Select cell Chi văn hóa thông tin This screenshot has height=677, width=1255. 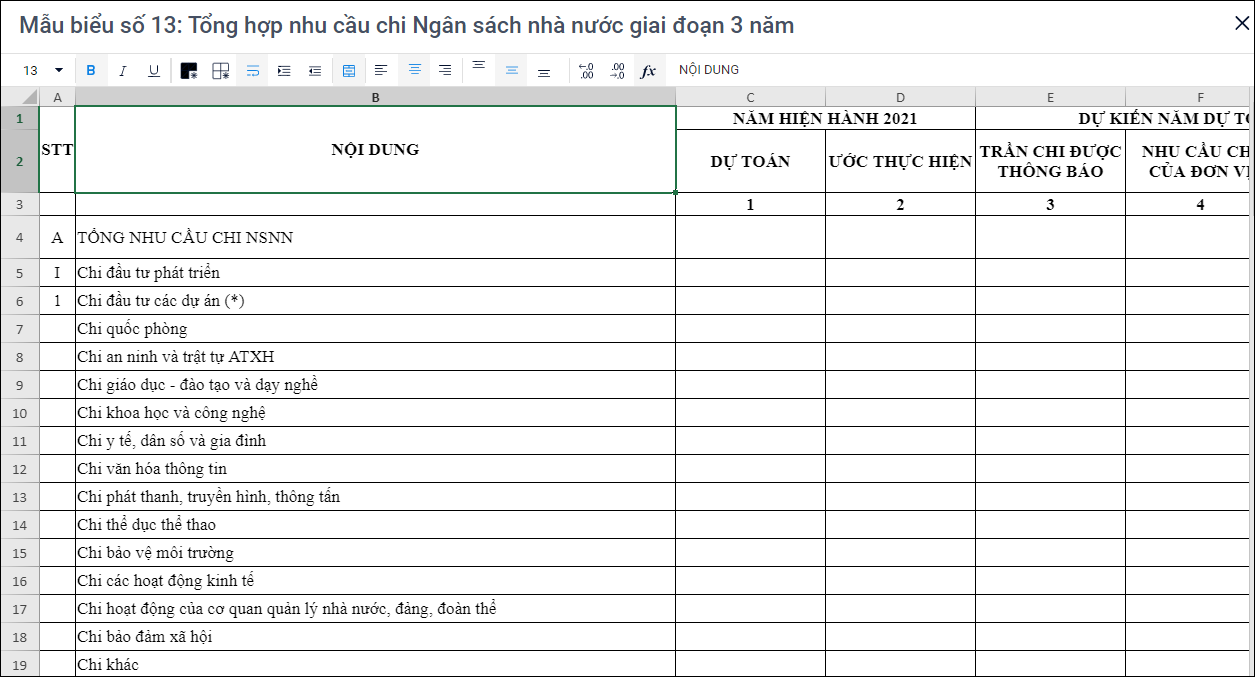pyautogui.click(x=375, y=469)
